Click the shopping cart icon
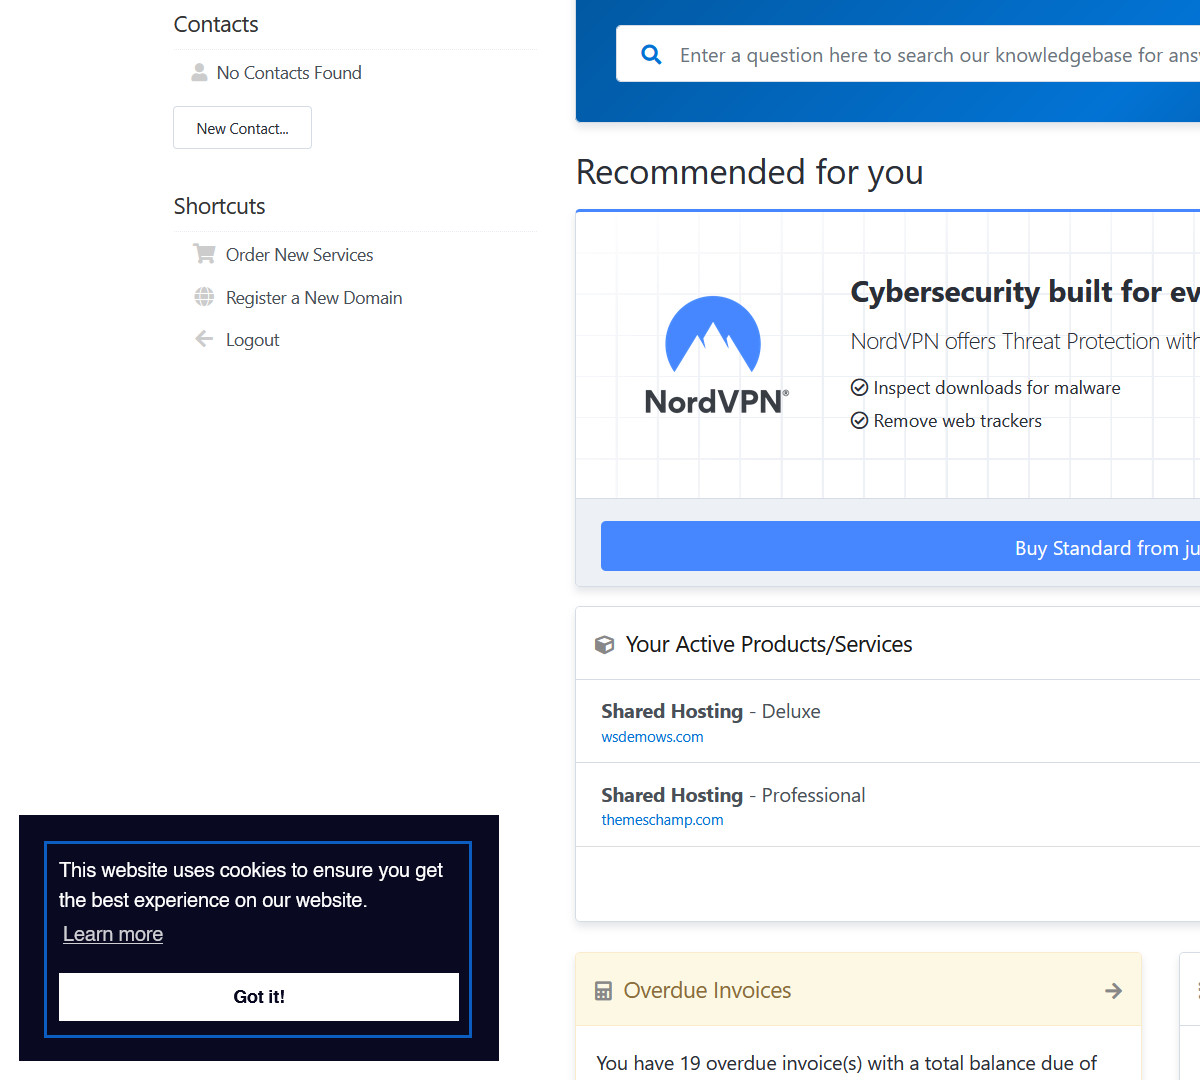This screenshot has height=1080, width=1200. 204,254
